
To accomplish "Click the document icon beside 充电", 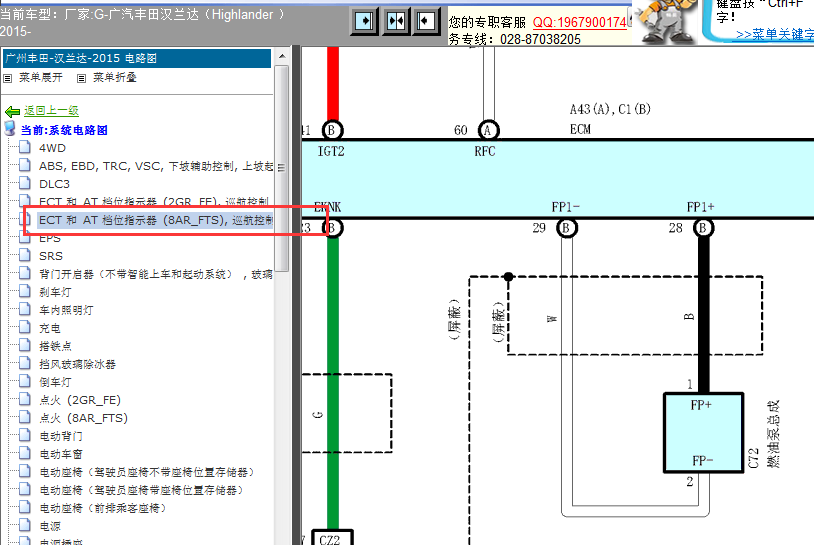I will (x=24, y=326).
